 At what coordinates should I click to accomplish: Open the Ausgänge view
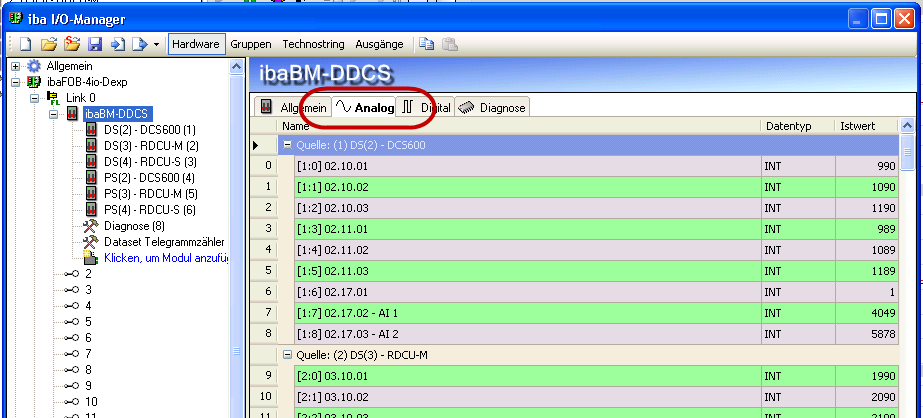pyautogui.click(x=380, y=44)
